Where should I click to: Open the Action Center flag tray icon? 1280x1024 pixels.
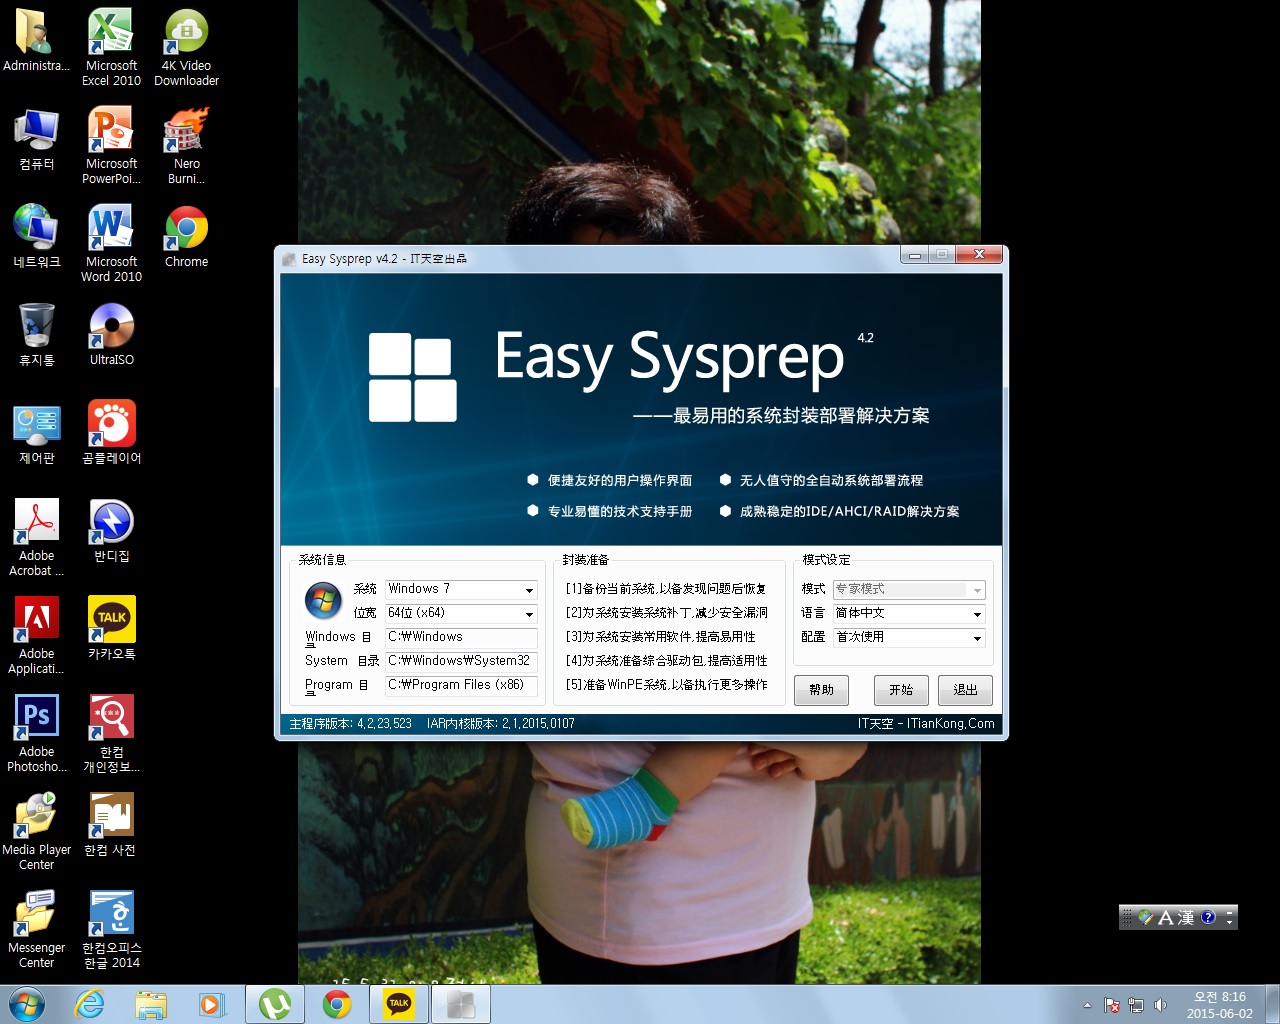click(x=1112, y=1005)
